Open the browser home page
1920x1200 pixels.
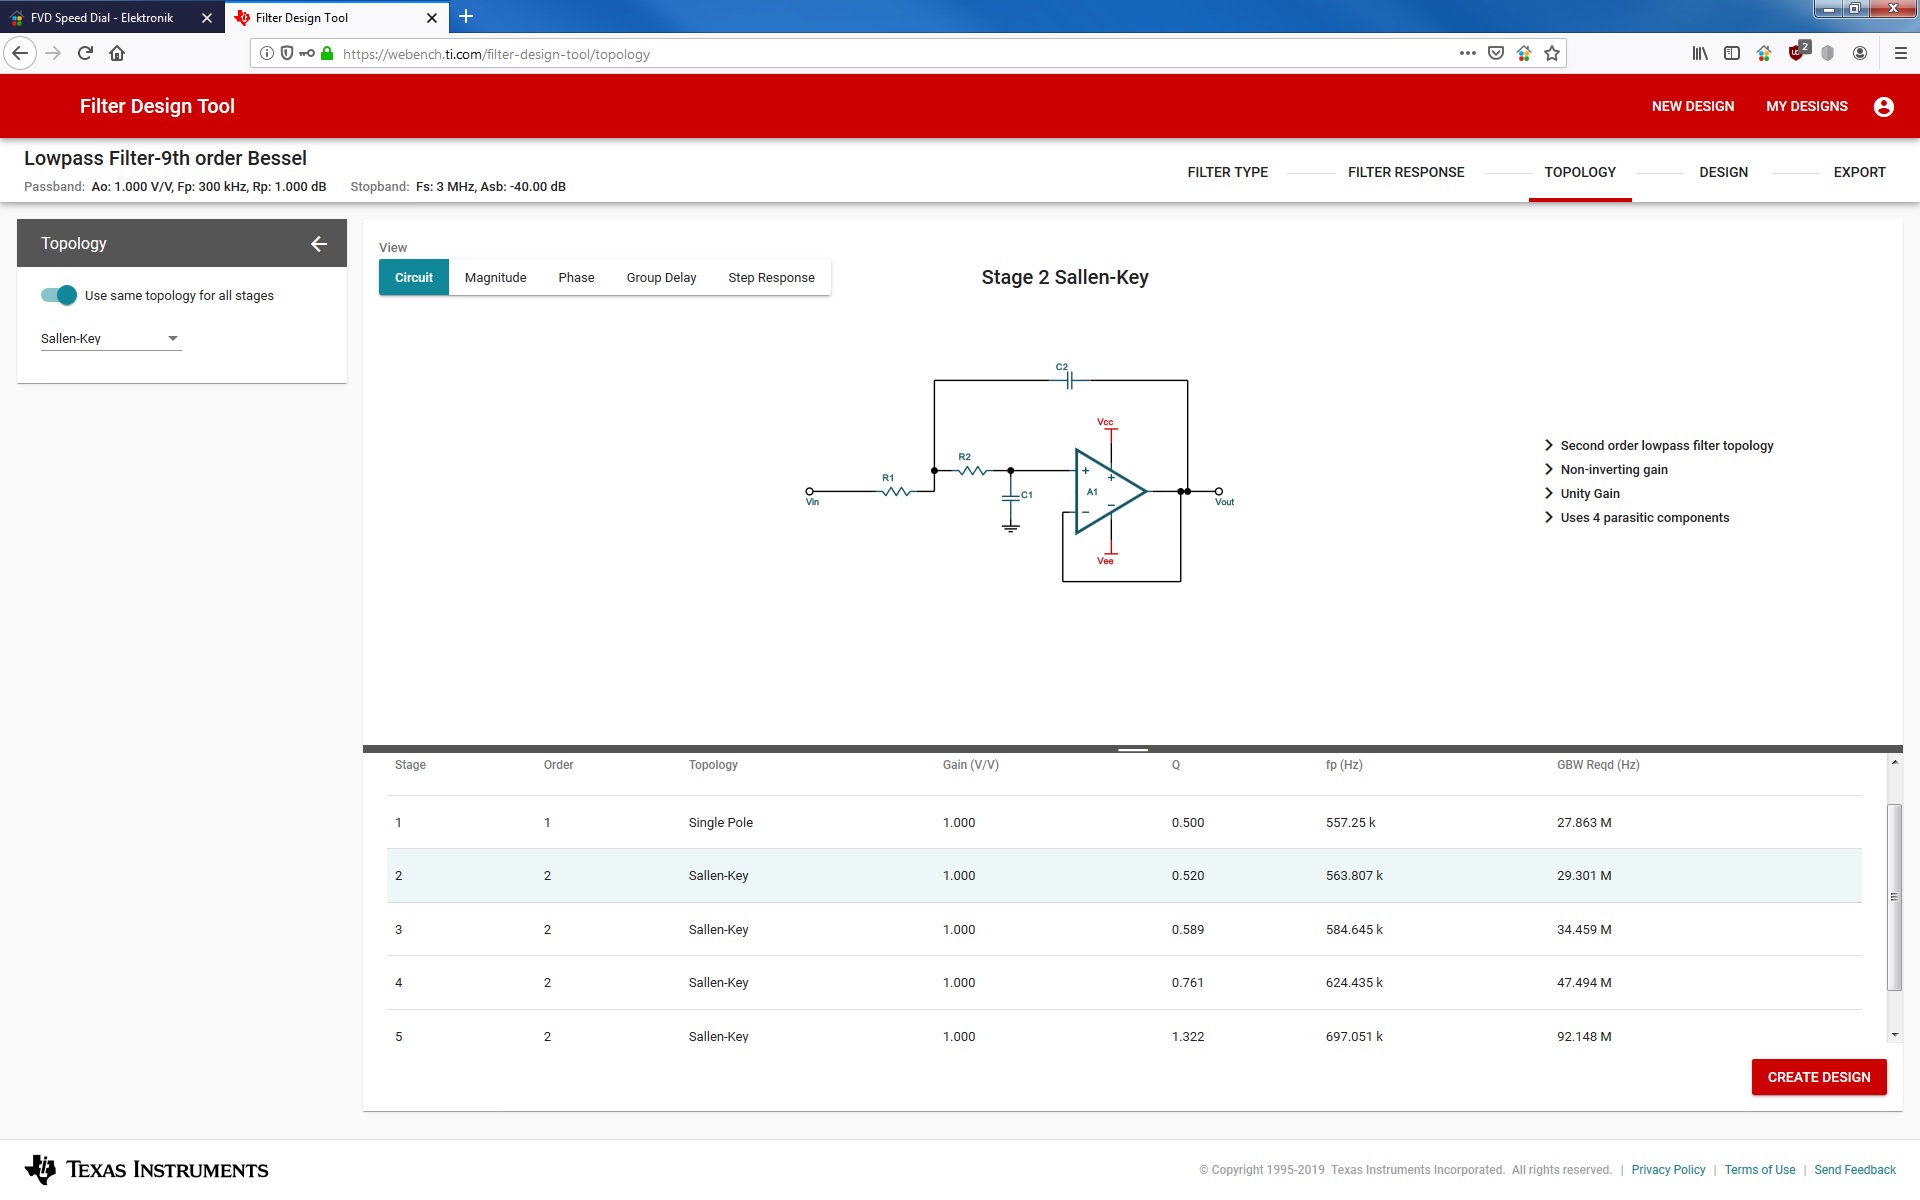click(x=117, y=54)
